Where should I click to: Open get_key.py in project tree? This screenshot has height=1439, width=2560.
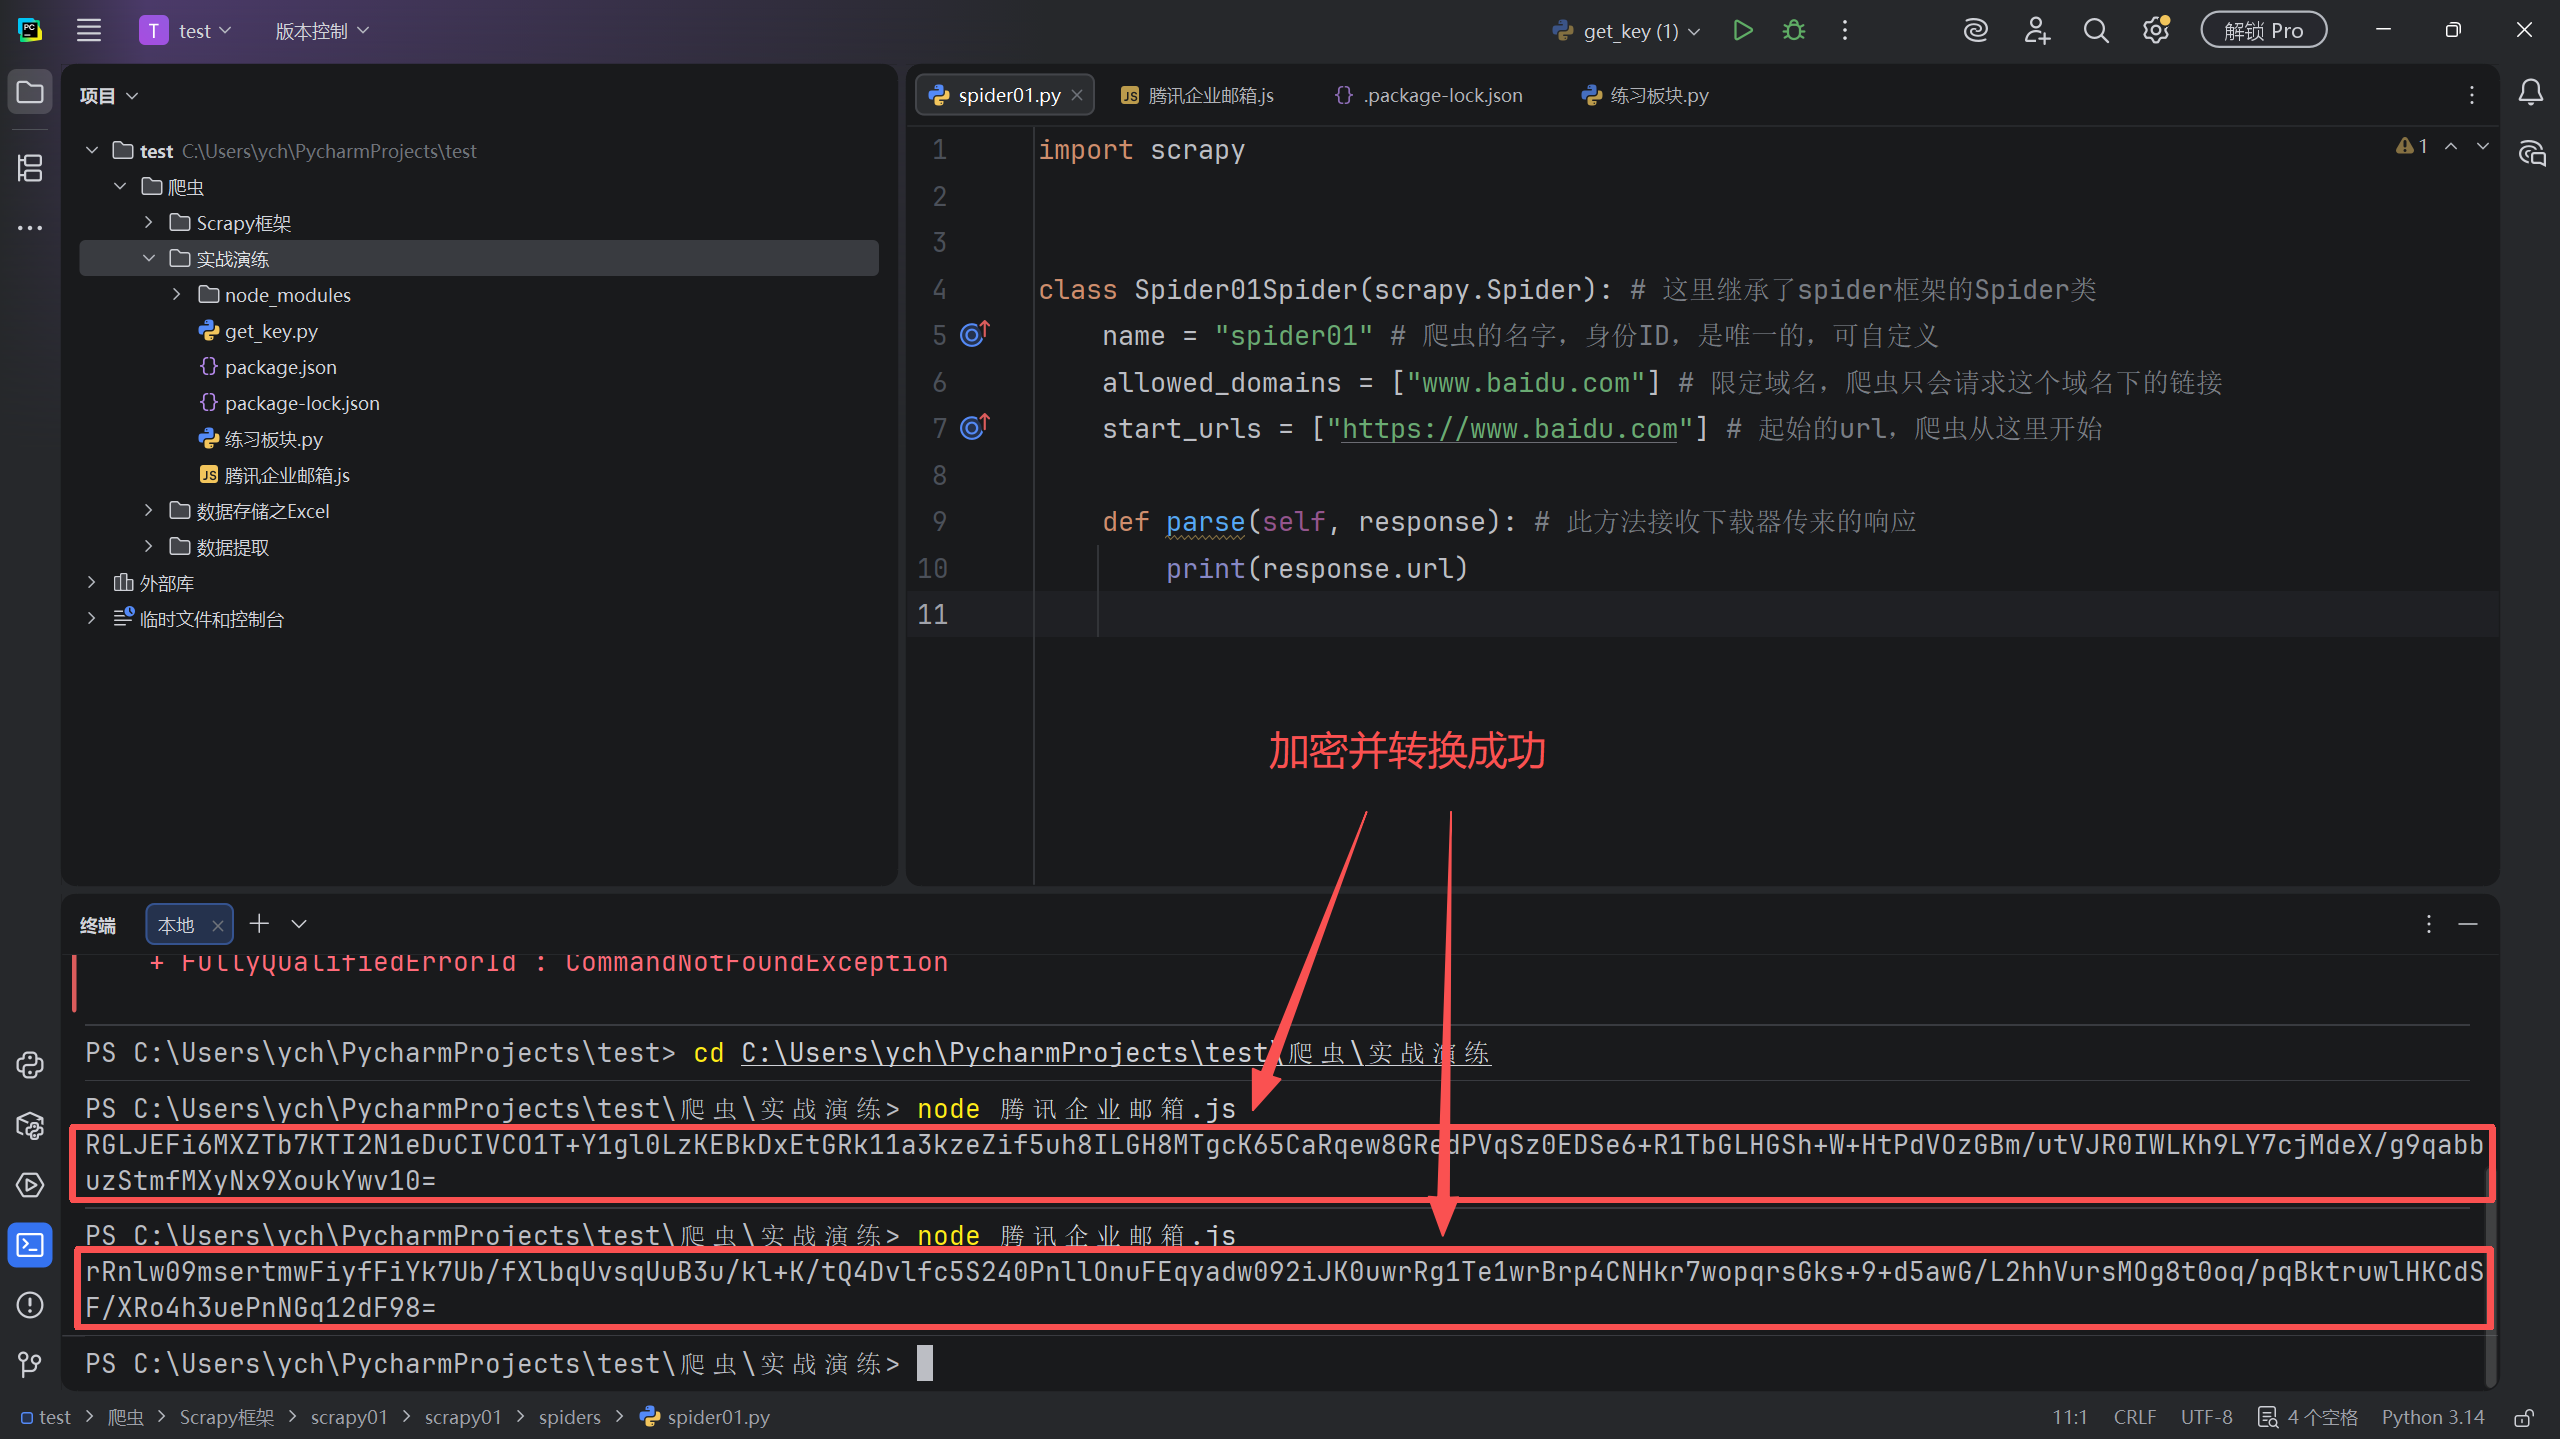[x=271, y=331]
